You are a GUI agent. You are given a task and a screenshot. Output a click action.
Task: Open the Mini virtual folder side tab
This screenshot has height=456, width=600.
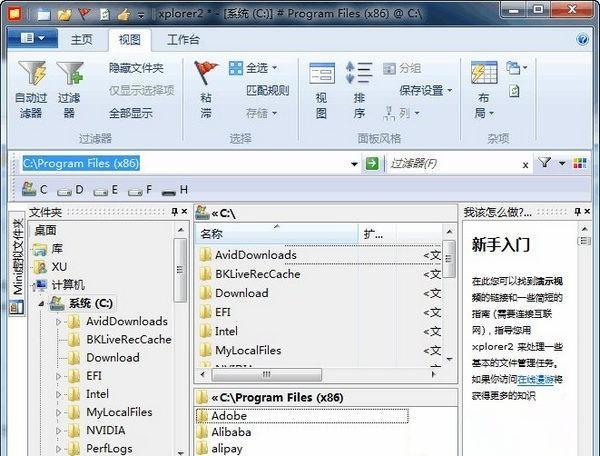point(17,263)
